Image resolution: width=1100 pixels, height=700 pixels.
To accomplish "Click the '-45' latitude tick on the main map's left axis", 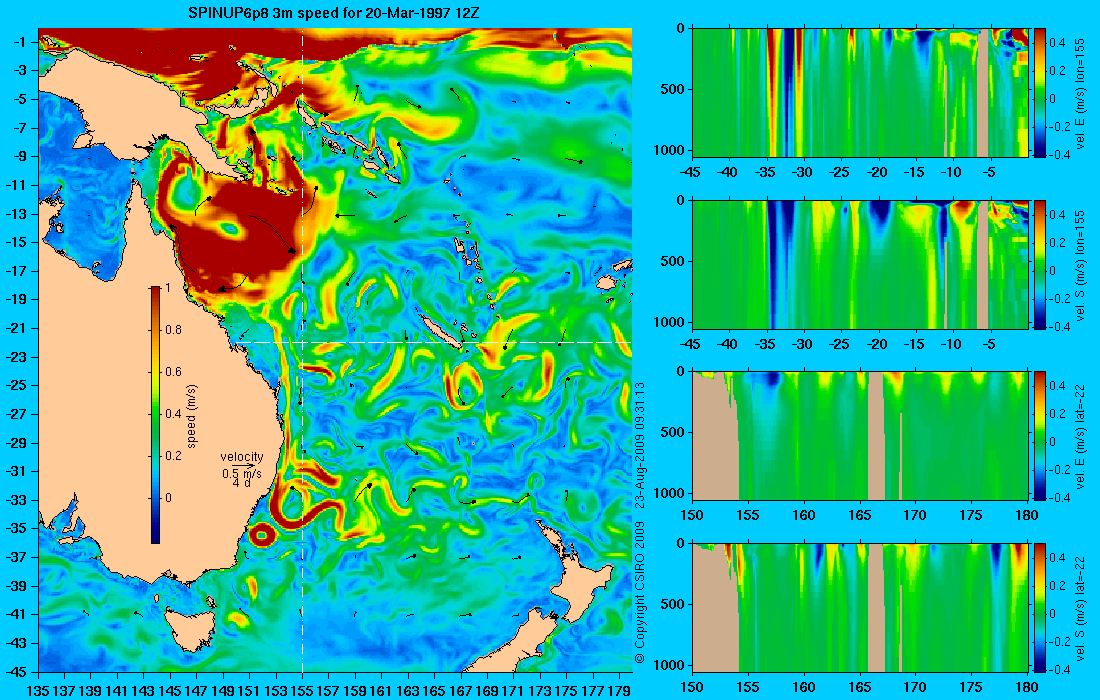I will click(18, 671).
